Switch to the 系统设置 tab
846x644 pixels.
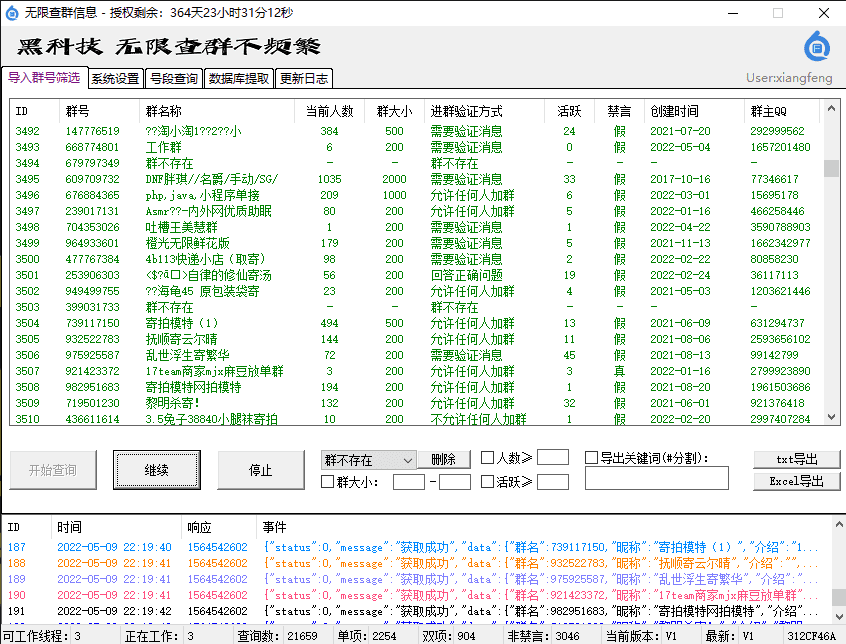pos(115,79)
